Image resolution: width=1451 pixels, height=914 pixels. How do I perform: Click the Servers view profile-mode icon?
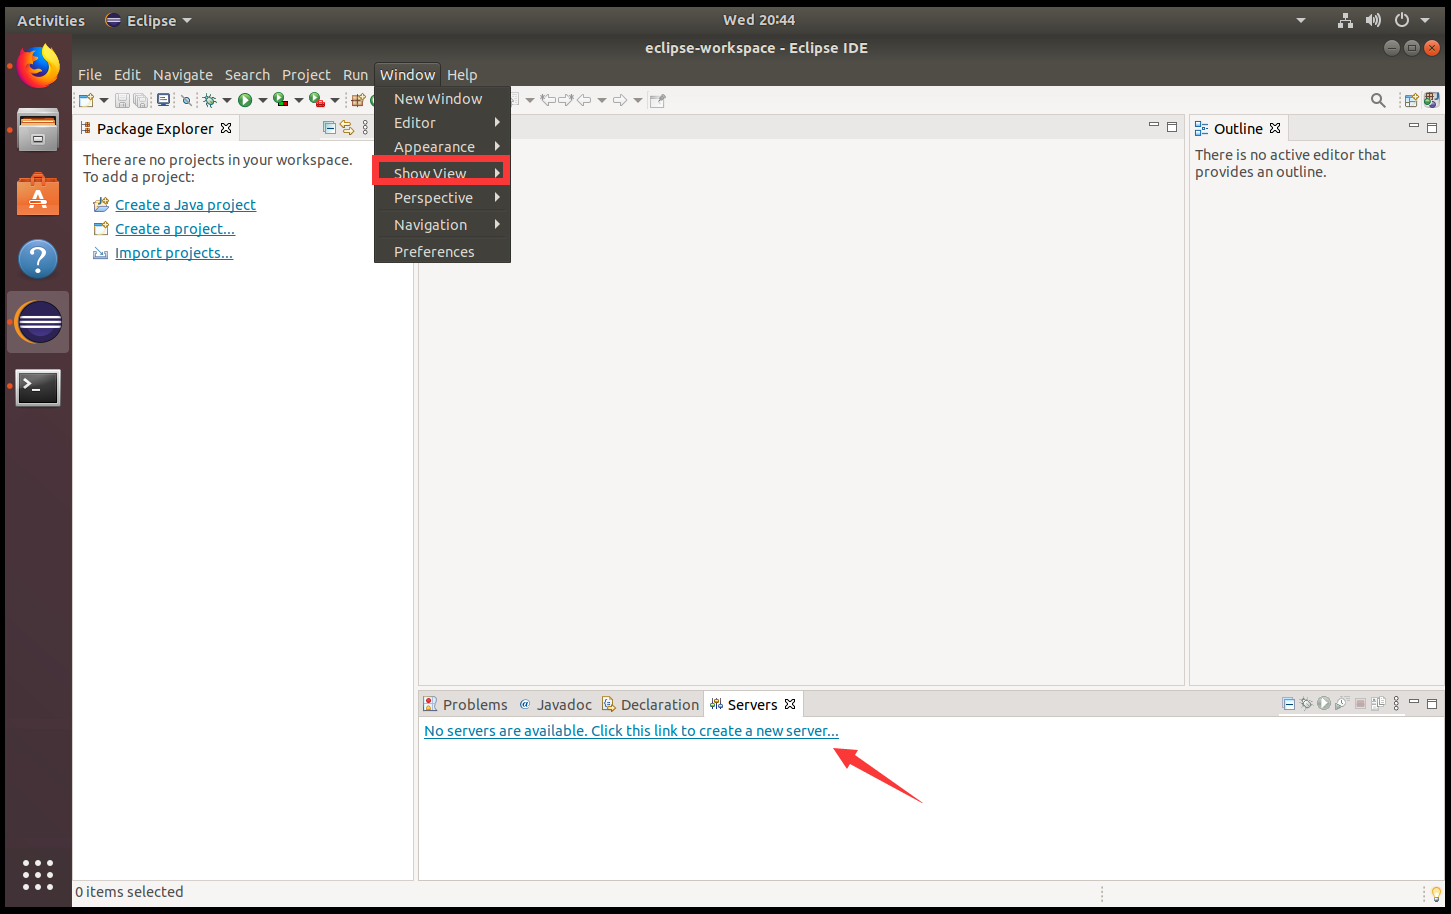1342,703
